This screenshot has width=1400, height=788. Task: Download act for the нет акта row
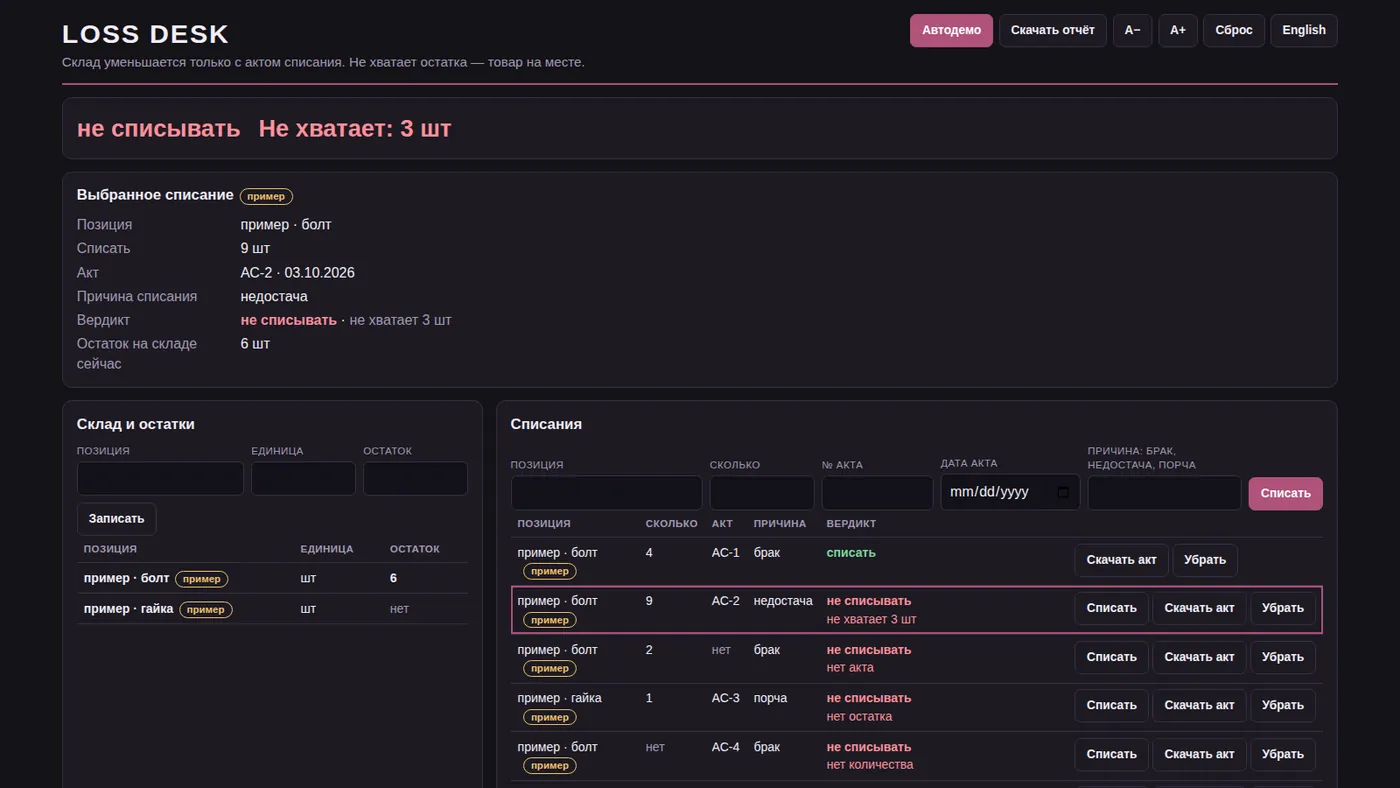click(x=1199, y=657)
